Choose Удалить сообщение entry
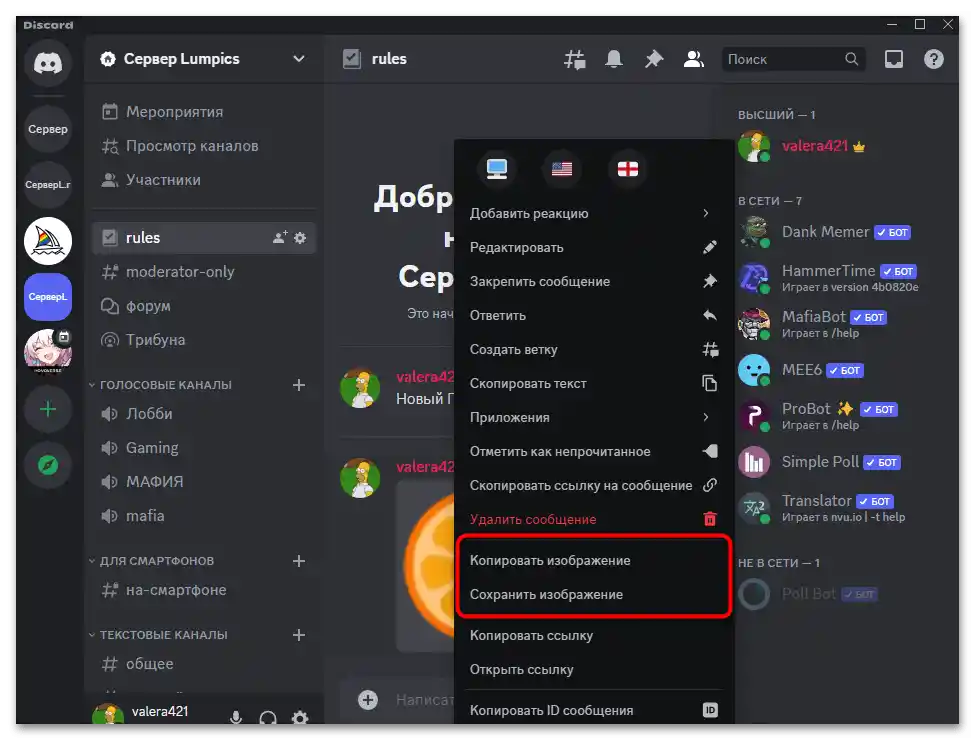 594,519
